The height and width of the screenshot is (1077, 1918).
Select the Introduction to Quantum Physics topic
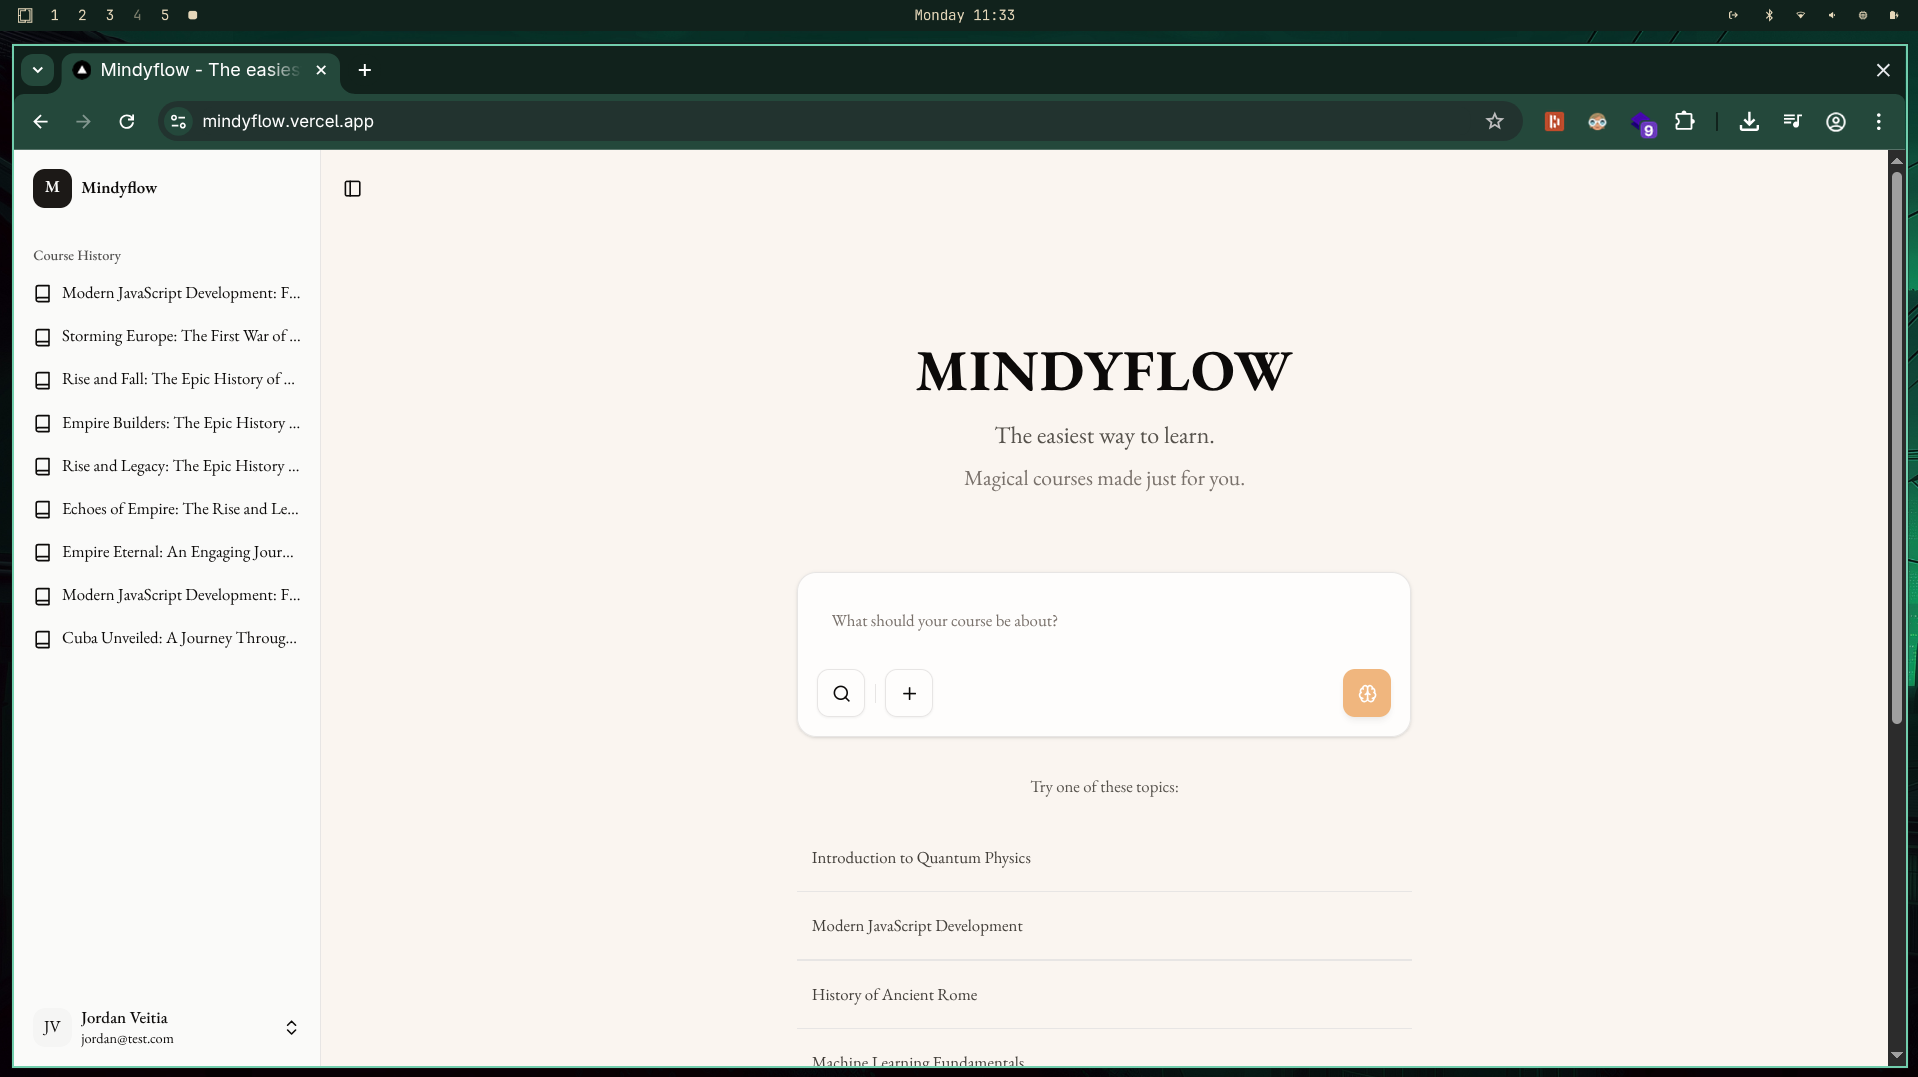921,858
